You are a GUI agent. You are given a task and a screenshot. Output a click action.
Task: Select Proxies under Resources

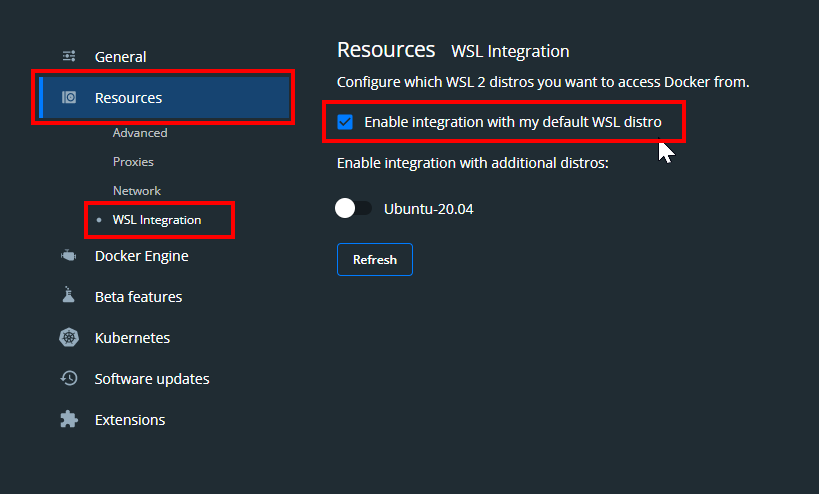pos(133,162)
